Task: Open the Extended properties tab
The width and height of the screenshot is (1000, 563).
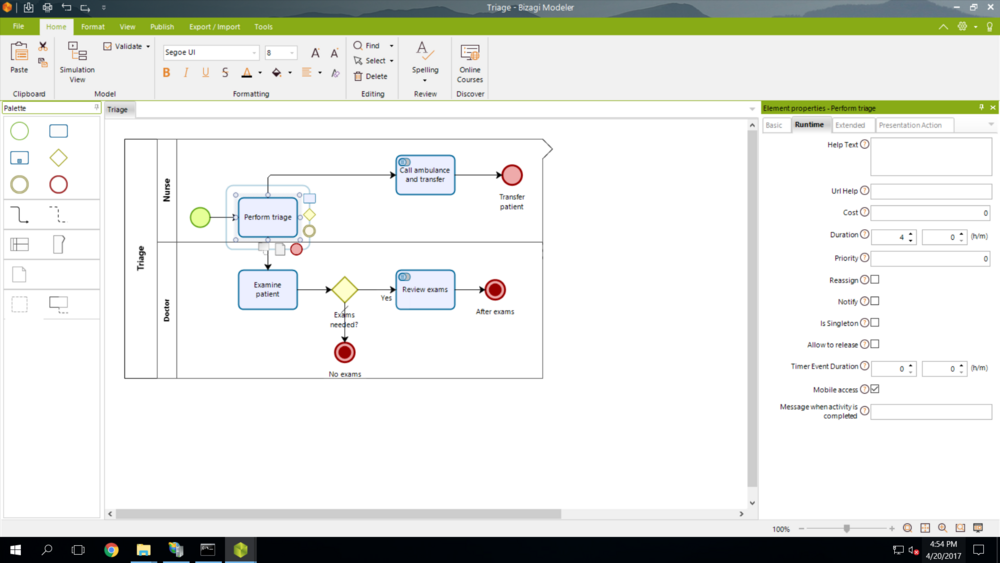Action: click(x=850, y=125)
